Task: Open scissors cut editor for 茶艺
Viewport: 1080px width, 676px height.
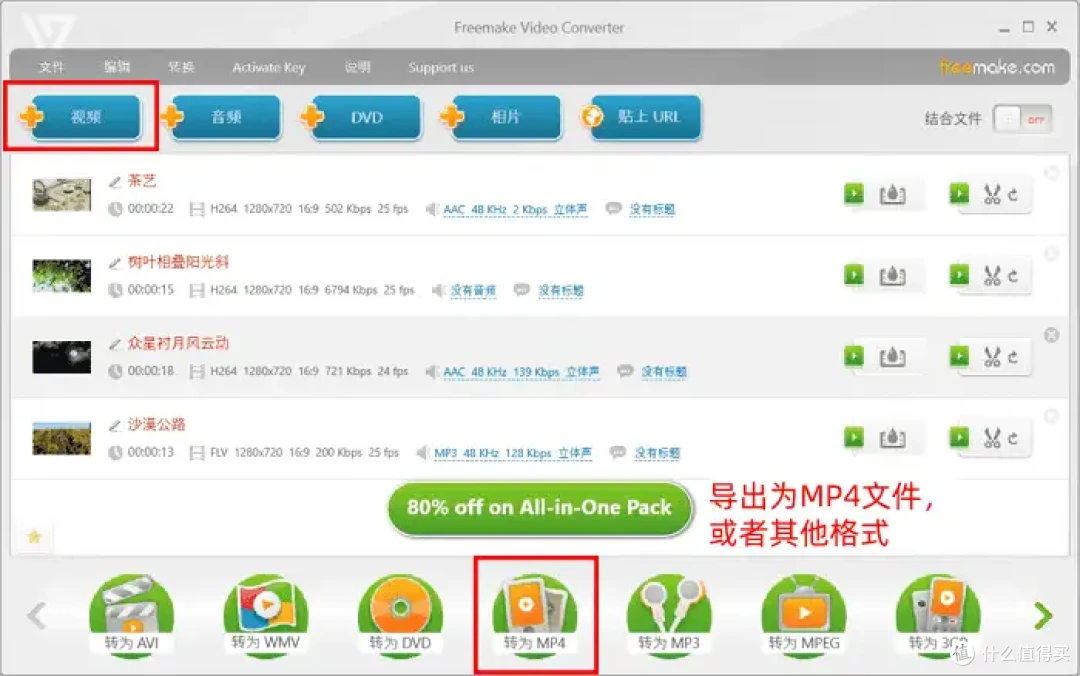Action: coord(992,195)
